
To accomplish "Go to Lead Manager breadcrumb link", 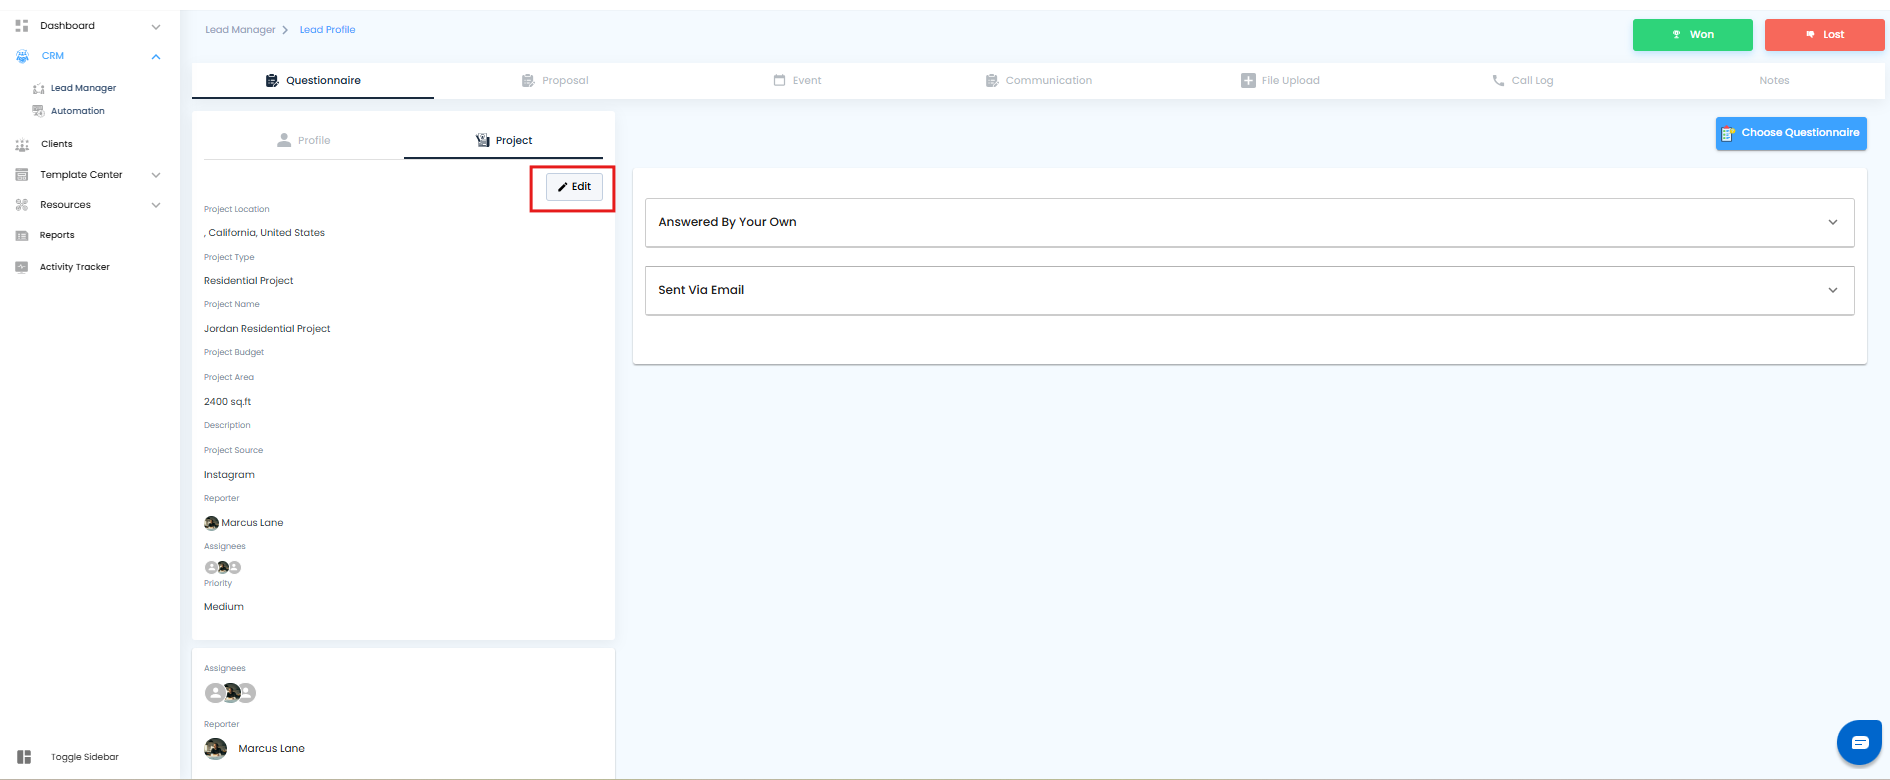I will coord(240,30).
